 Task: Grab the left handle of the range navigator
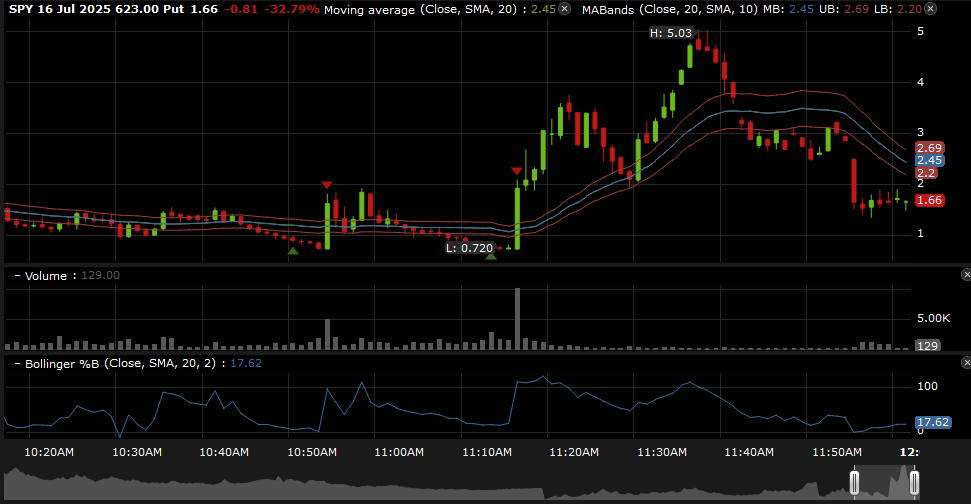coord(854,484)
